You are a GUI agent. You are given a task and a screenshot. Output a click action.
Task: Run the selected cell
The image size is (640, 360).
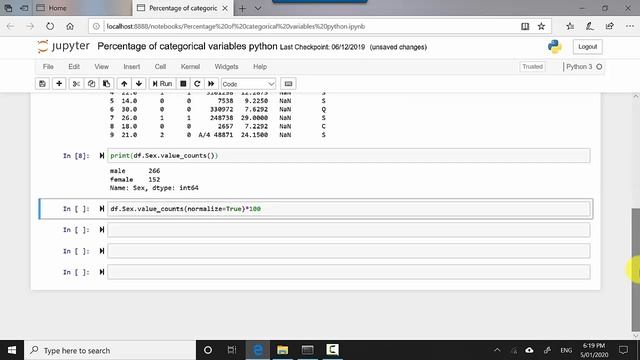click(x=162, y=84)
